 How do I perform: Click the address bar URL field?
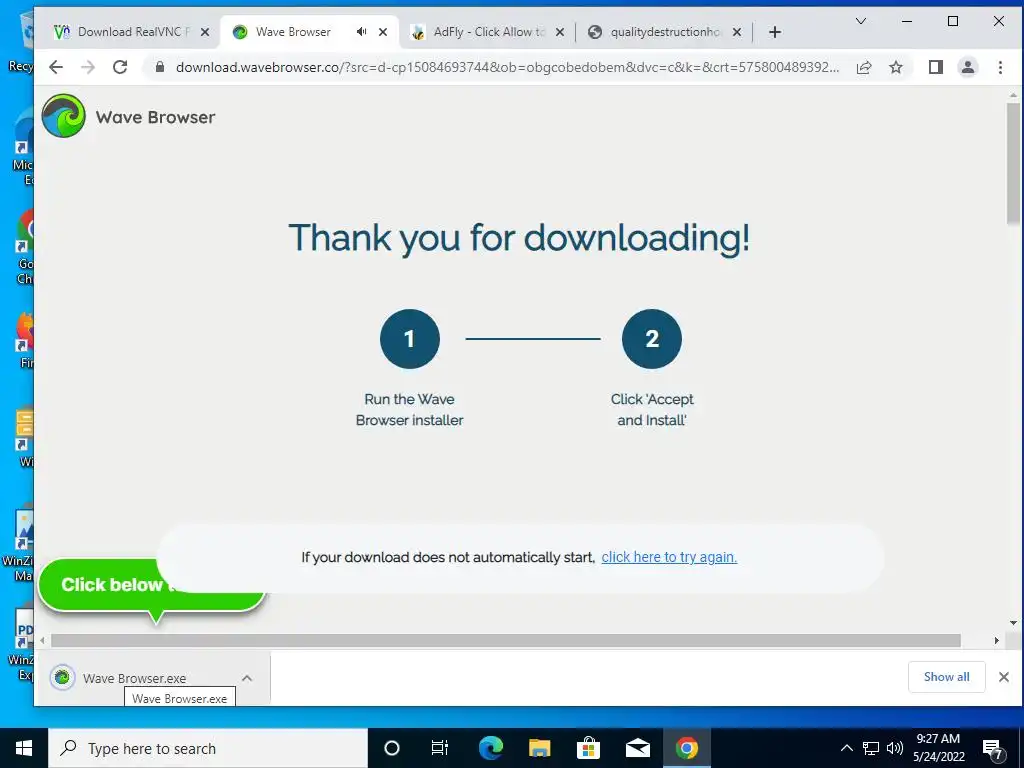507,67
